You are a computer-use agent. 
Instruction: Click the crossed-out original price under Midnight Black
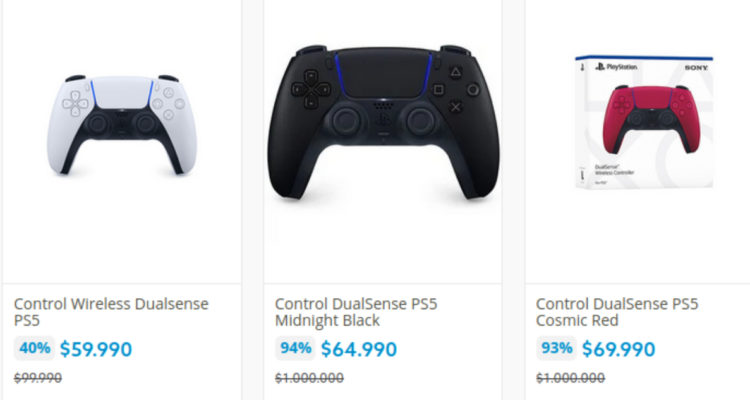pos(309,377)
